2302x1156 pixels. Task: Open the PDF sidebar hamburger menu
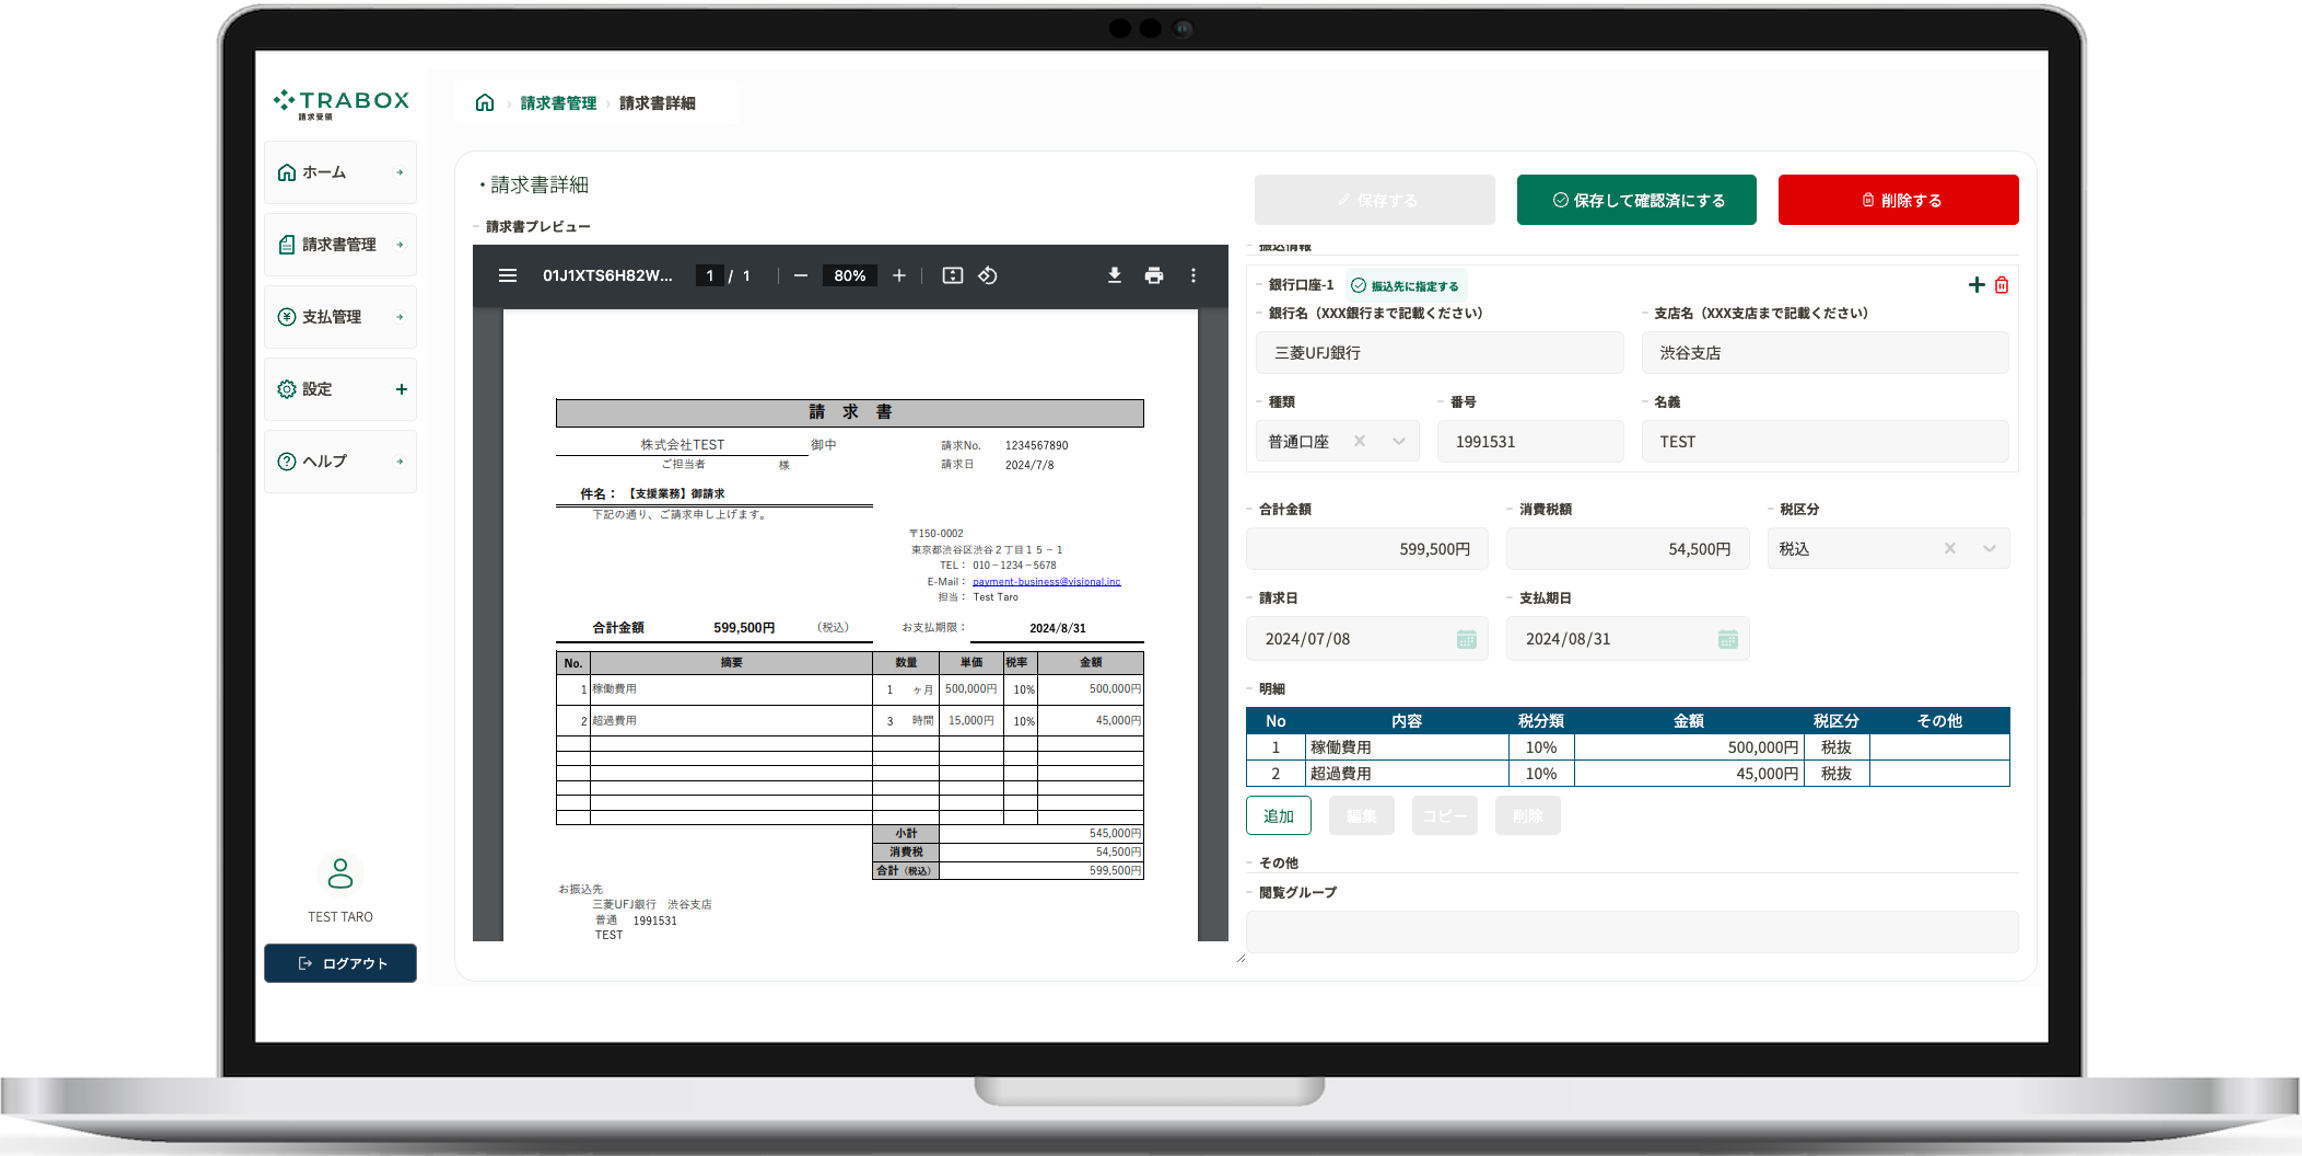[508, 275]
